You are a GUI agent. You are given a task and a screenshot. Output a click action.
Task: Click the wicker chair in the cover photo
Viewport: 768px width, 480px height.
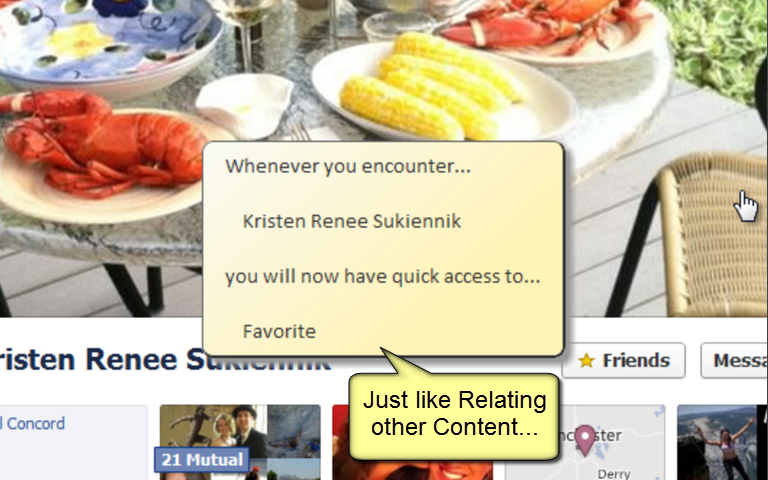click(710, 234)
